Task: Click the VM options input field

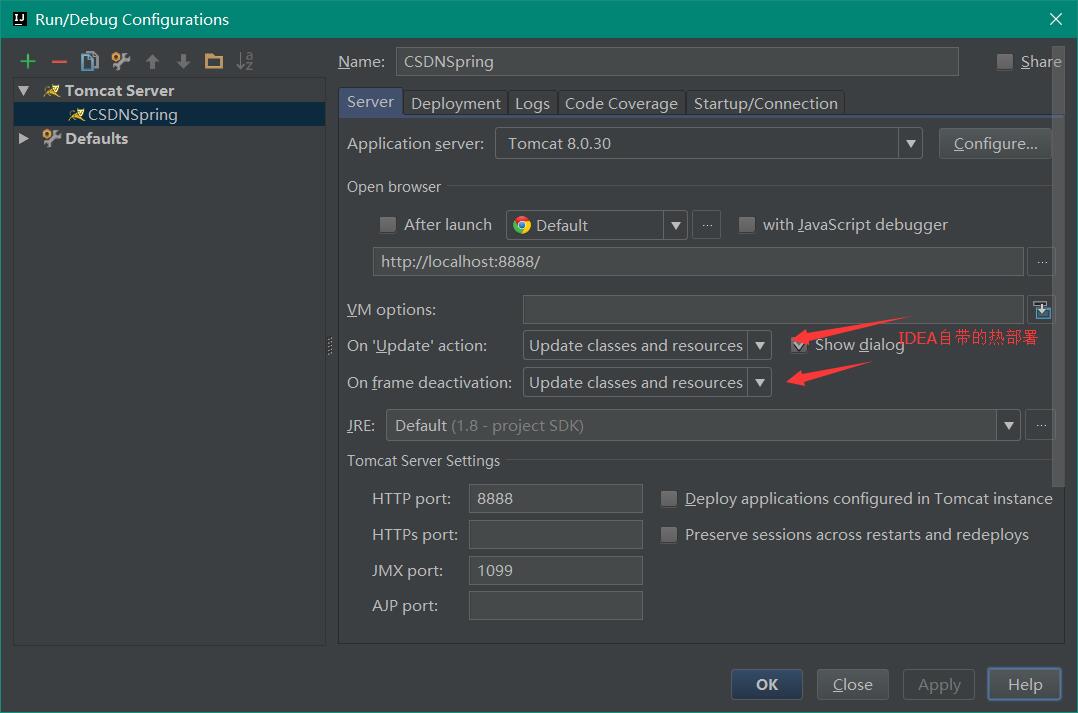Action: point(773,310)
